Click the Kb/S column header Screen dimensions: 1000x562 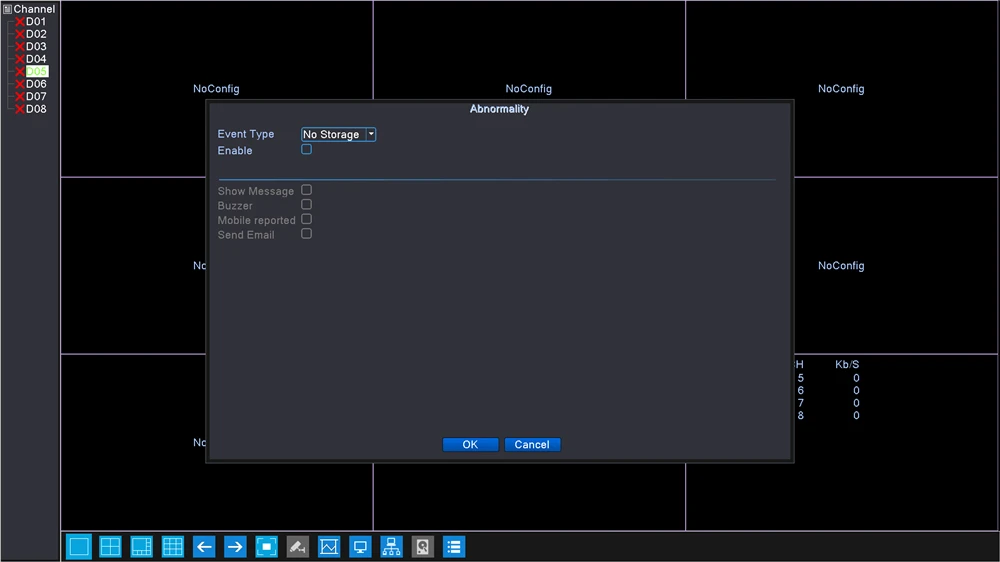click(847, 365)
